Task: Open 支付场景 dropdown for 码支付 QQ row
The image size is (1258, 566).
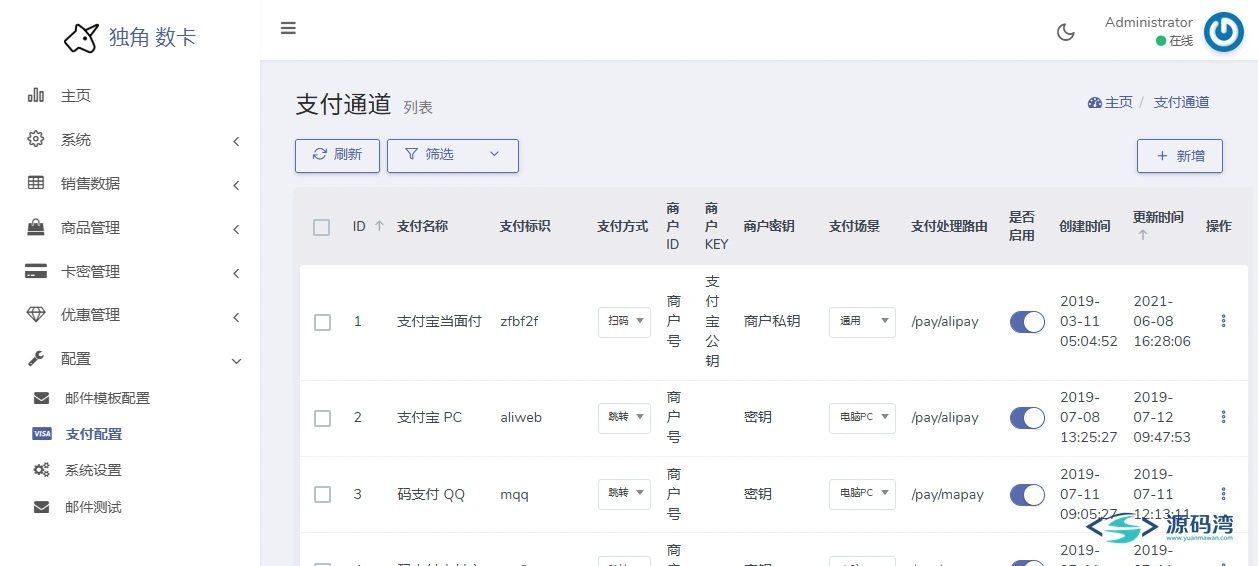Action: pyautogui.click(x=862, y=494)
